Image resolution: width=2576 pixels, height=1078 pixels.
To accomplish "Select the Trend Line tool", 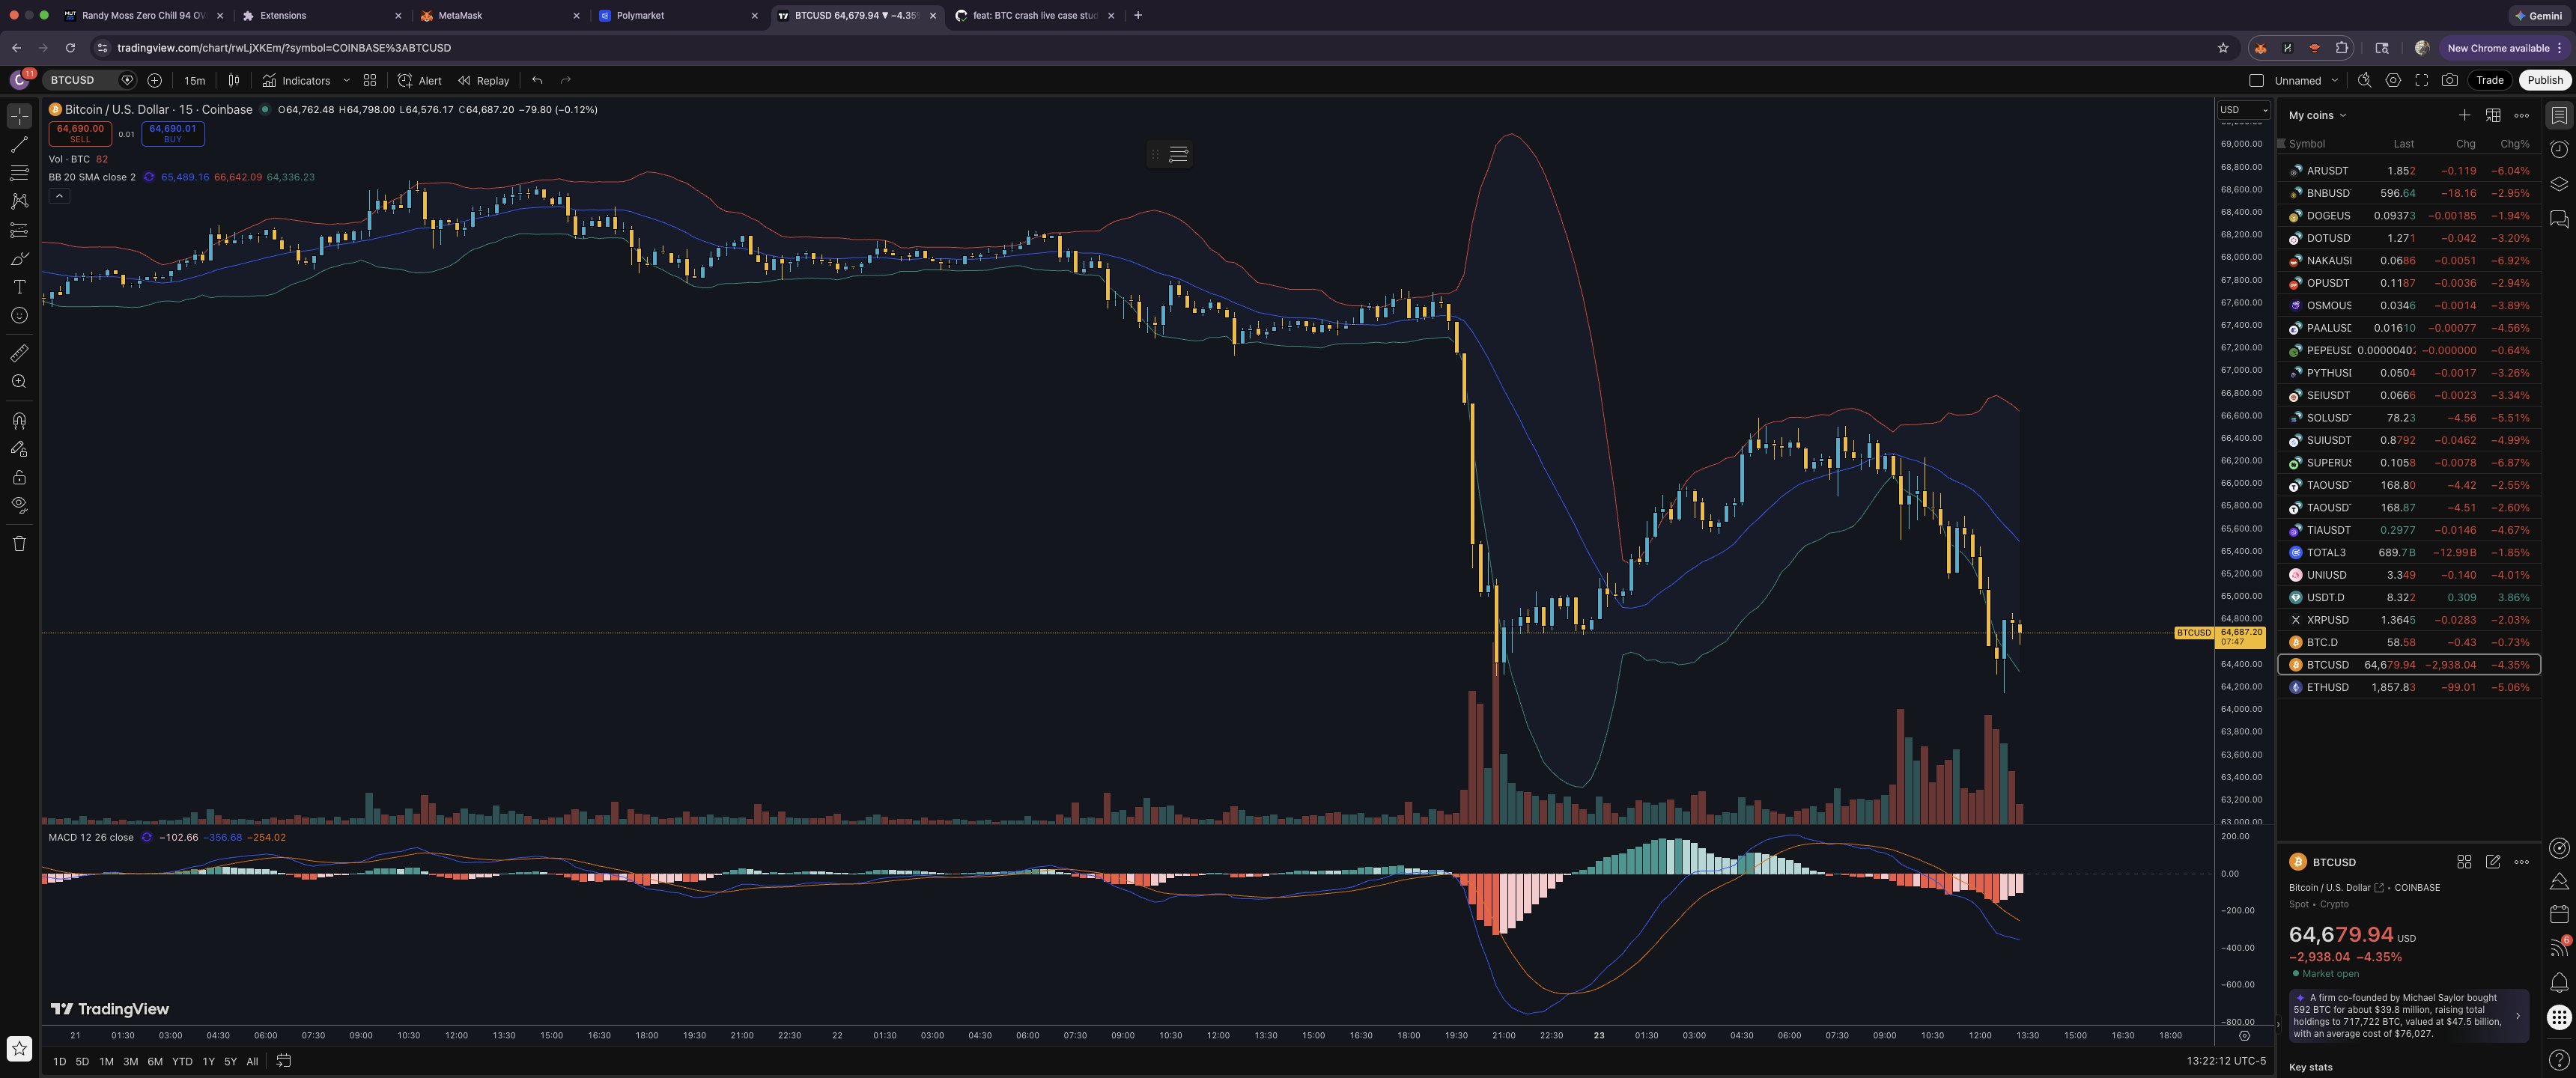I will tap(18, 145).
